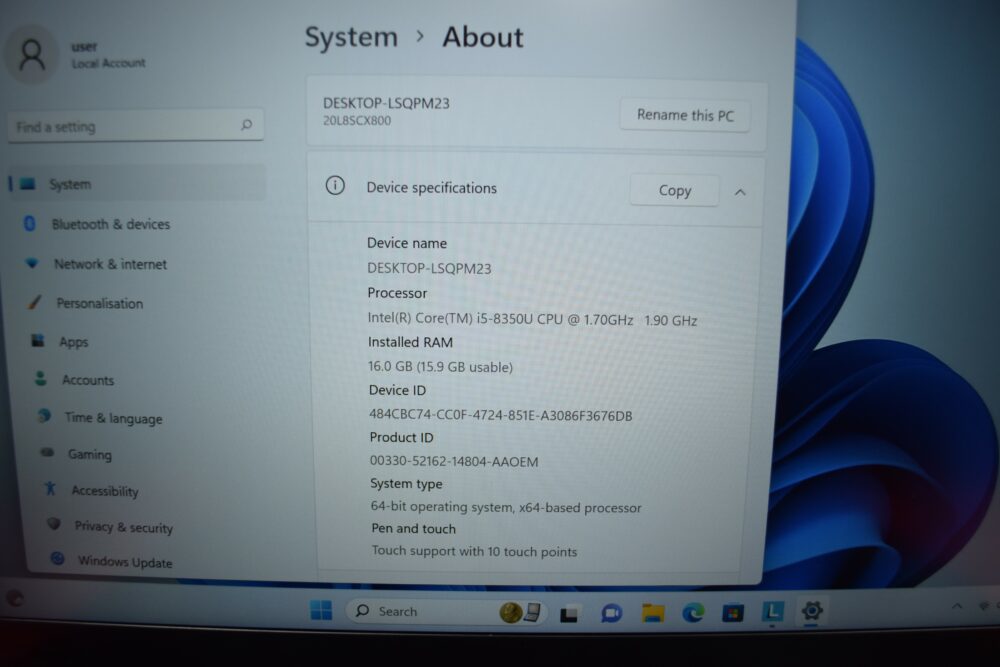
Task: Click Touch support with 10 touch points
Action: tap(474, 551)
